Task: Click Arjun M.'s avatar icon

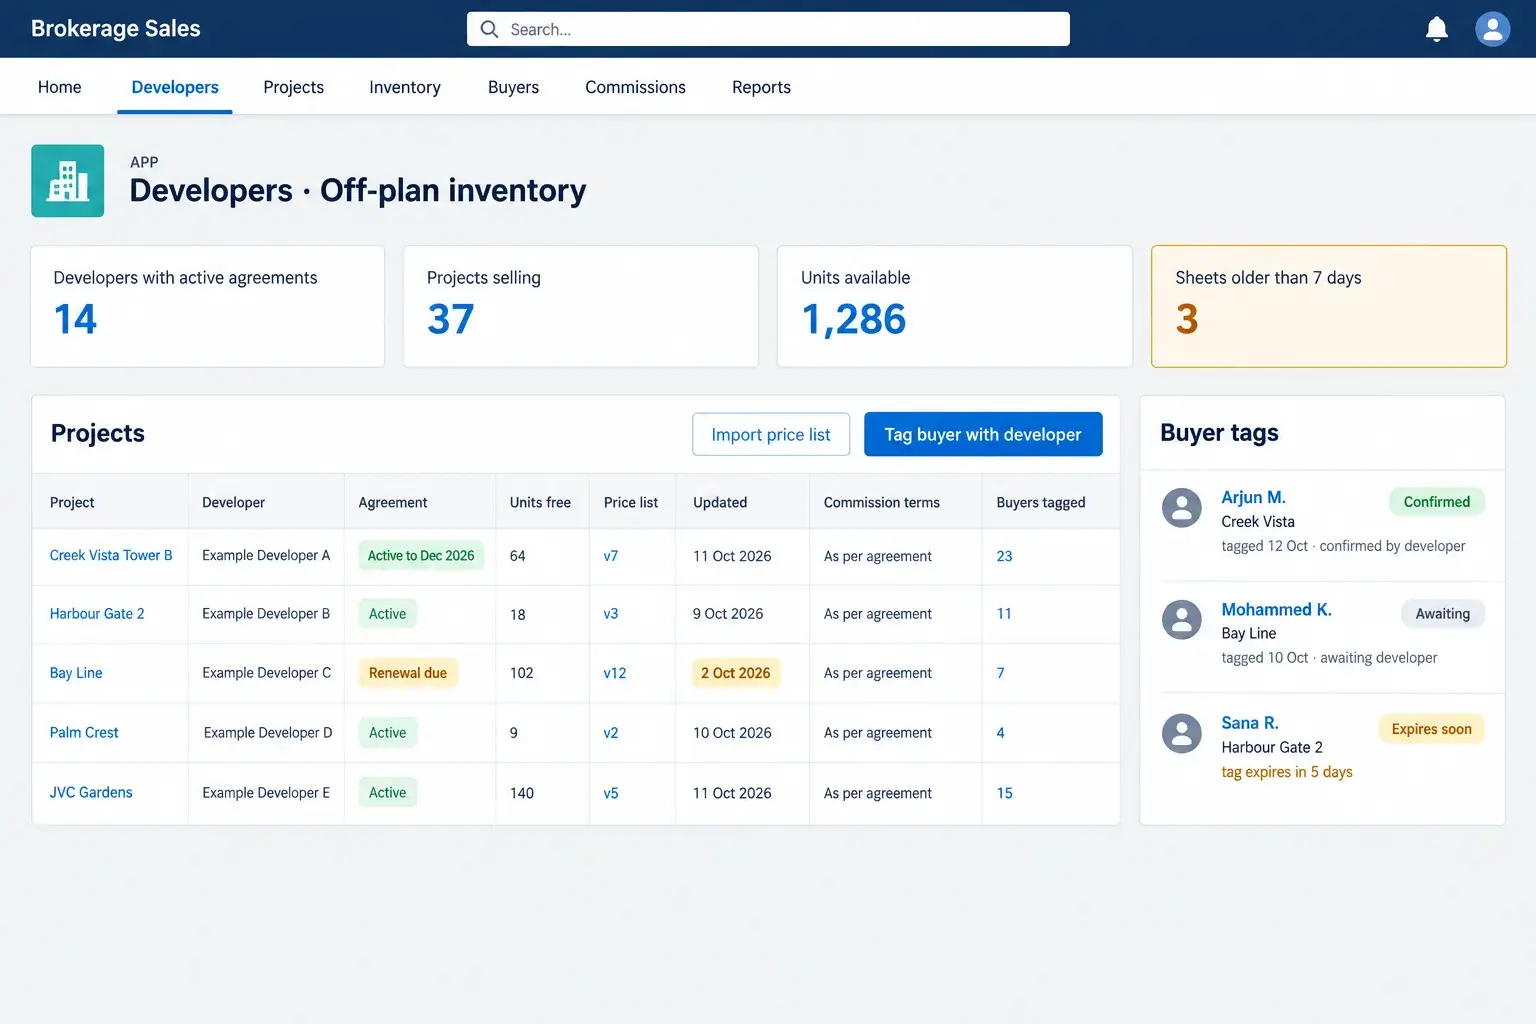Action: (1181, 508)
